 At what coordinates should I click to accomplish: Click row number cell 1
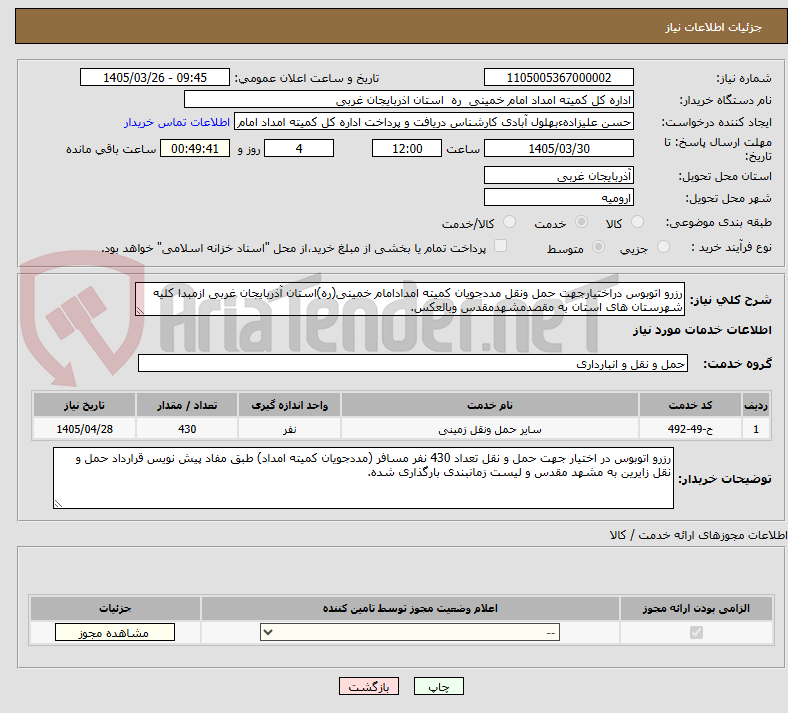756,429
